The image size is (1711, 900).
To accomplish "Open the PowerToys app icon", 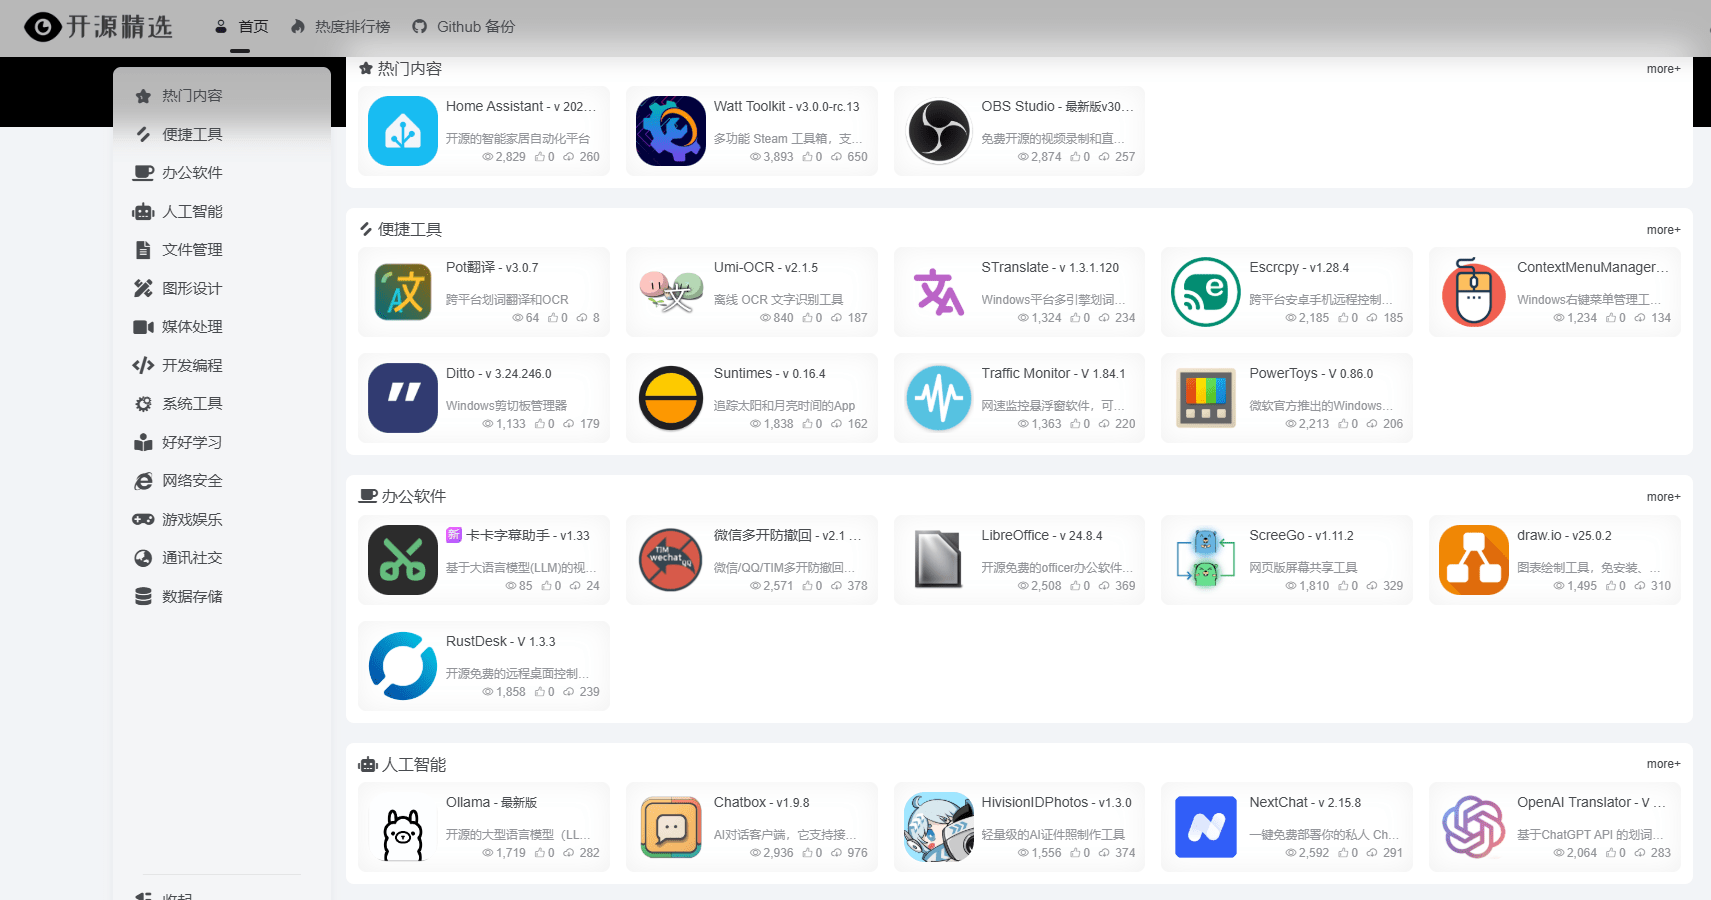I will (x=1205, y=398).
